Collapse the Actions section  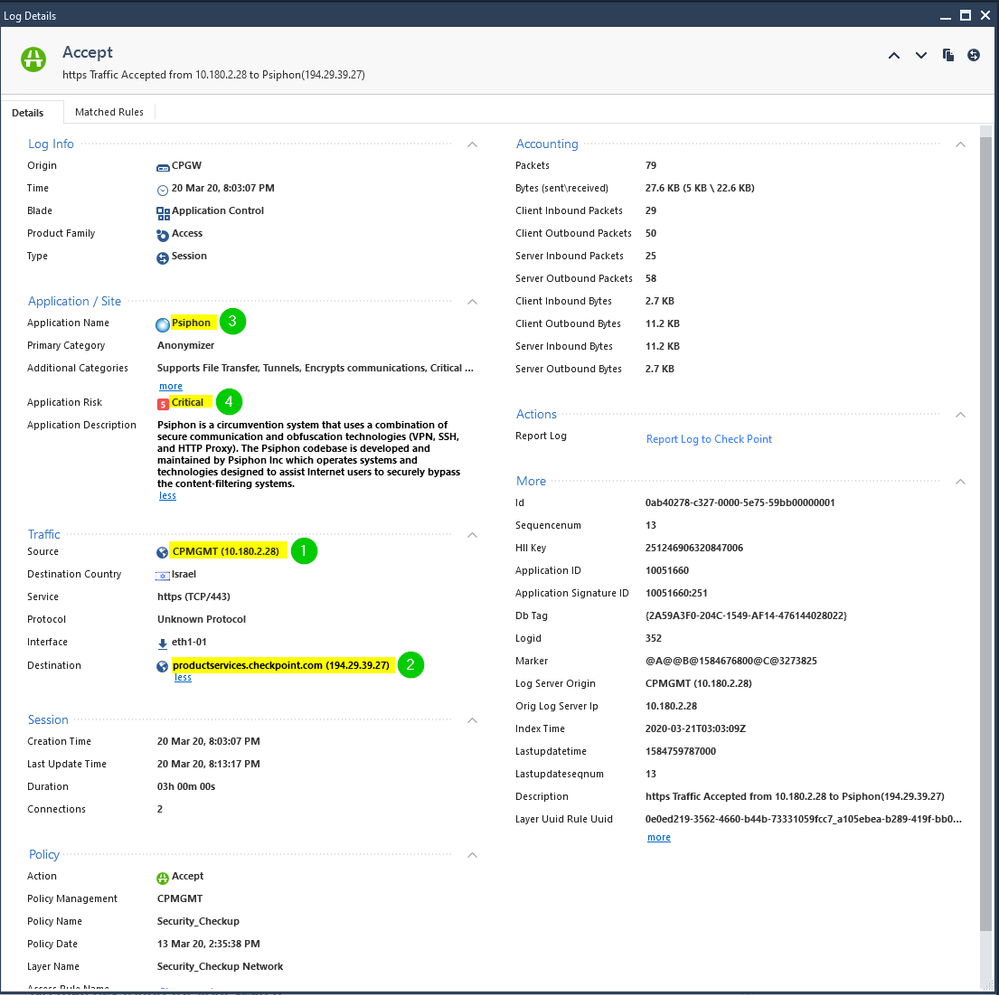pyautogui.click(x=960, y=415)
